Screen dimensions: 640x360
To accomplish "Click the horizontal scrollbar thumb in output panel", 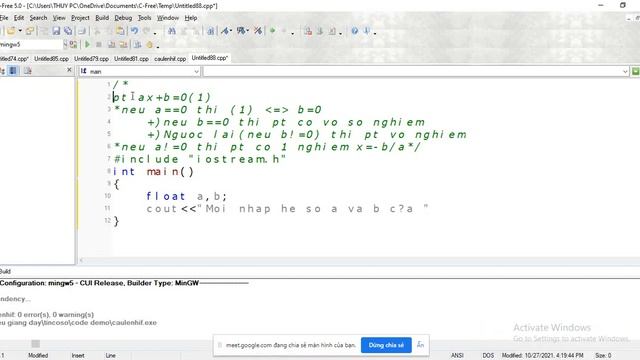I will 36,344.
